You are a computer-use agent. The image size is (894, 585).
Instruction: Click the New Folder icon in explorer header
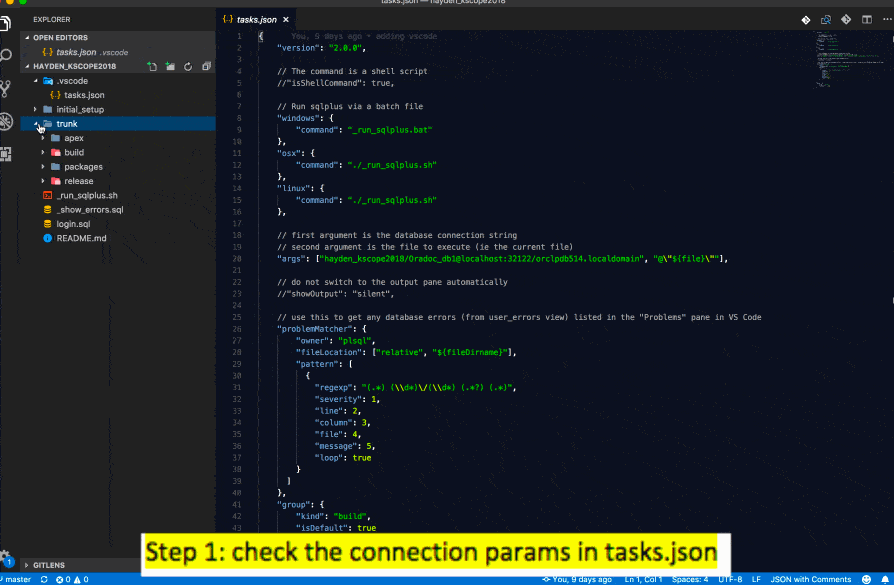coord(170,66)
